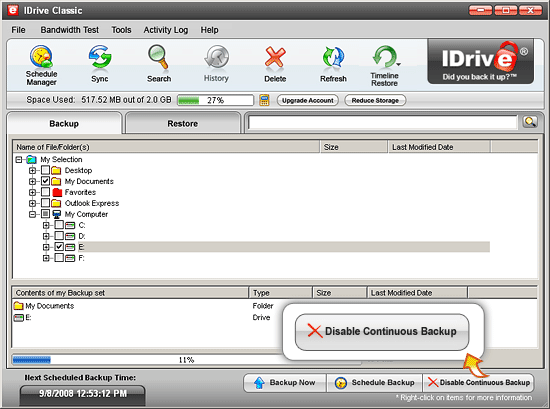Viewport: 550px width, 409px height.
Task: Check the C: drive checkbox
Action: pyautogui.click(x=59, y=225)
